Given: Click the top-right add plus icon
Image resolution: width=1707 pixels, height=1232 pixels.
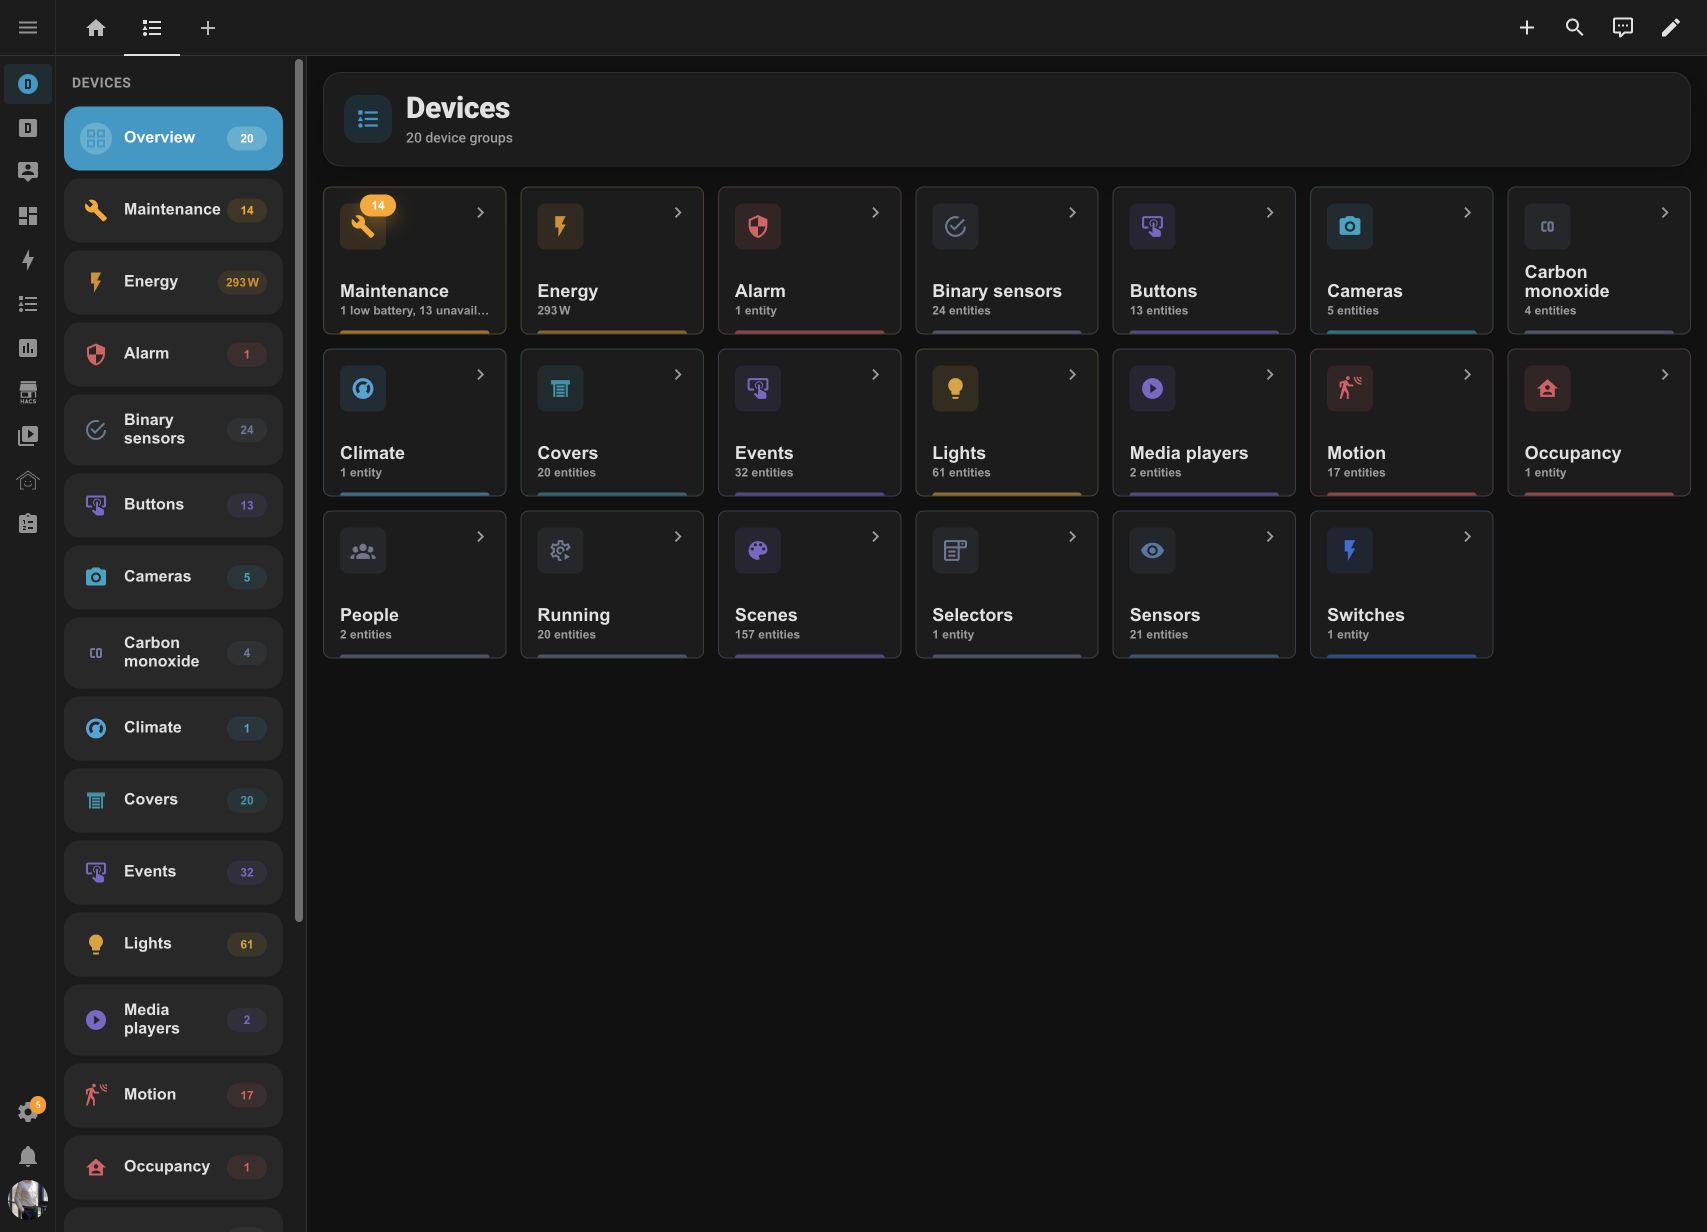Looking at the screenshot, I should [1527, 28].
